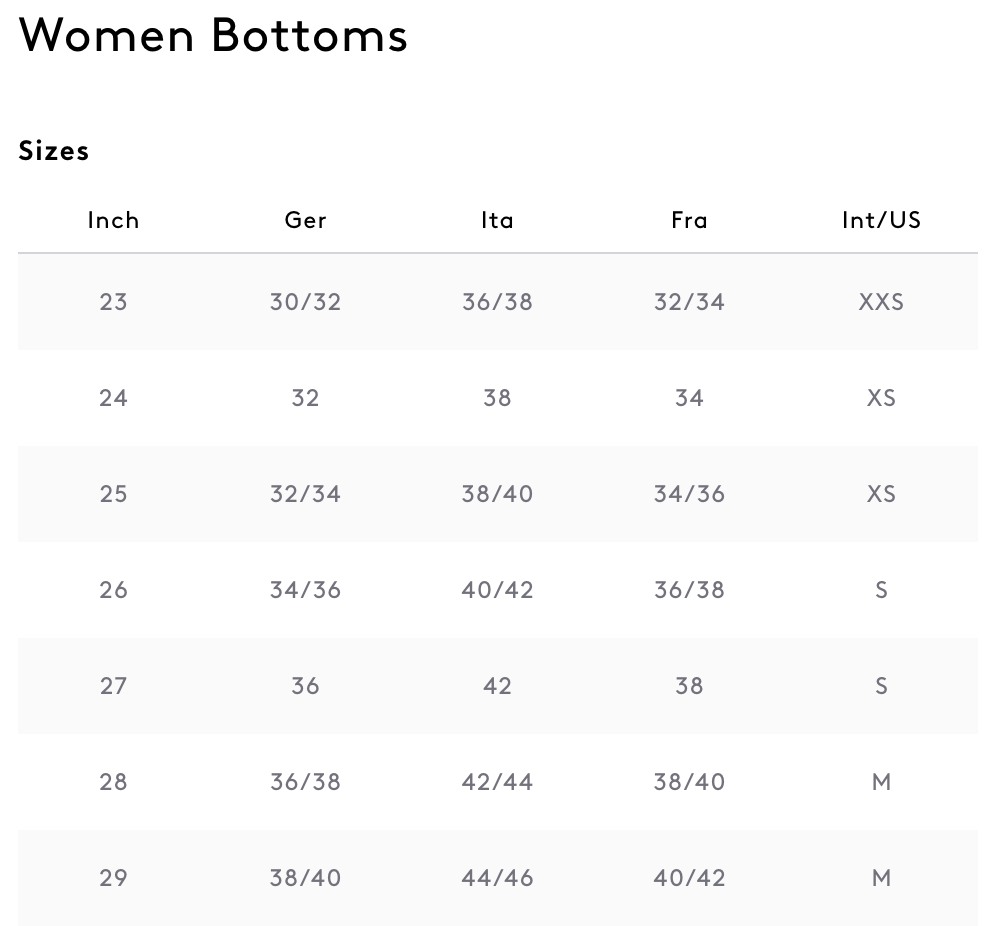Click the Women Bottoms heading
986x926 pixels.
pyautogui.click(x=213, y=35)
